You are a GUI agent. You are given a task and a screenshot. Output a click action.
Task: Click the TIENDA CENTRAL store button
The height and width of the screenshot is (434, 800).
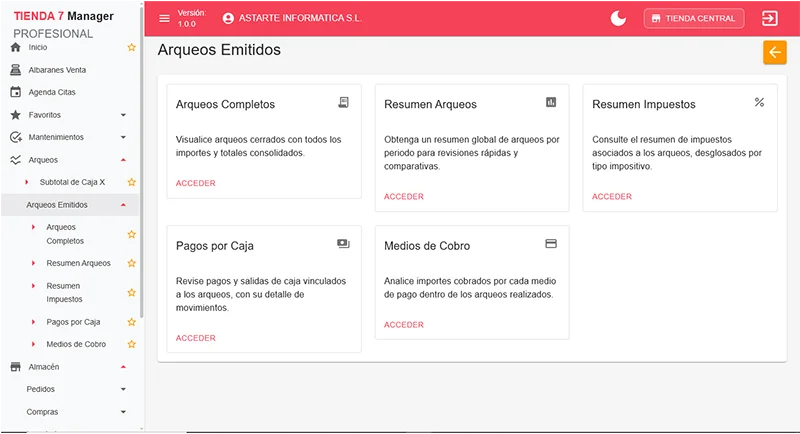(694, 18)
